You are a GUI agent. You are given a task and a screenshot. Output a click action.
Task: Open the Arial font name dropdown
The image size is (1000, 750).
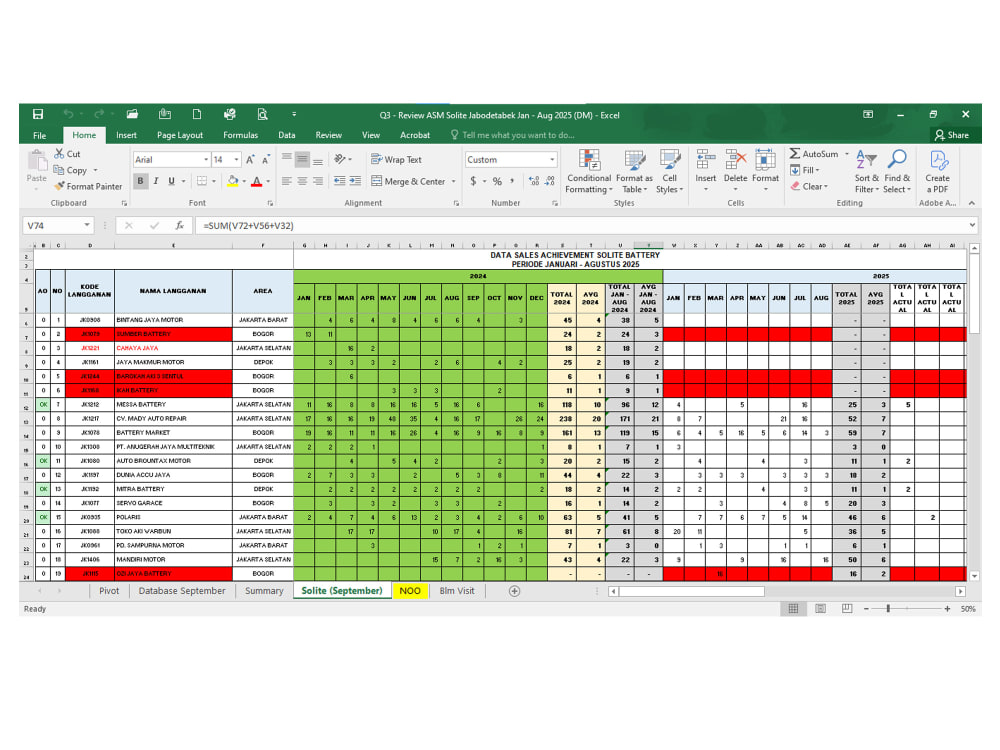pyautogui.click(x=206, y=159)
